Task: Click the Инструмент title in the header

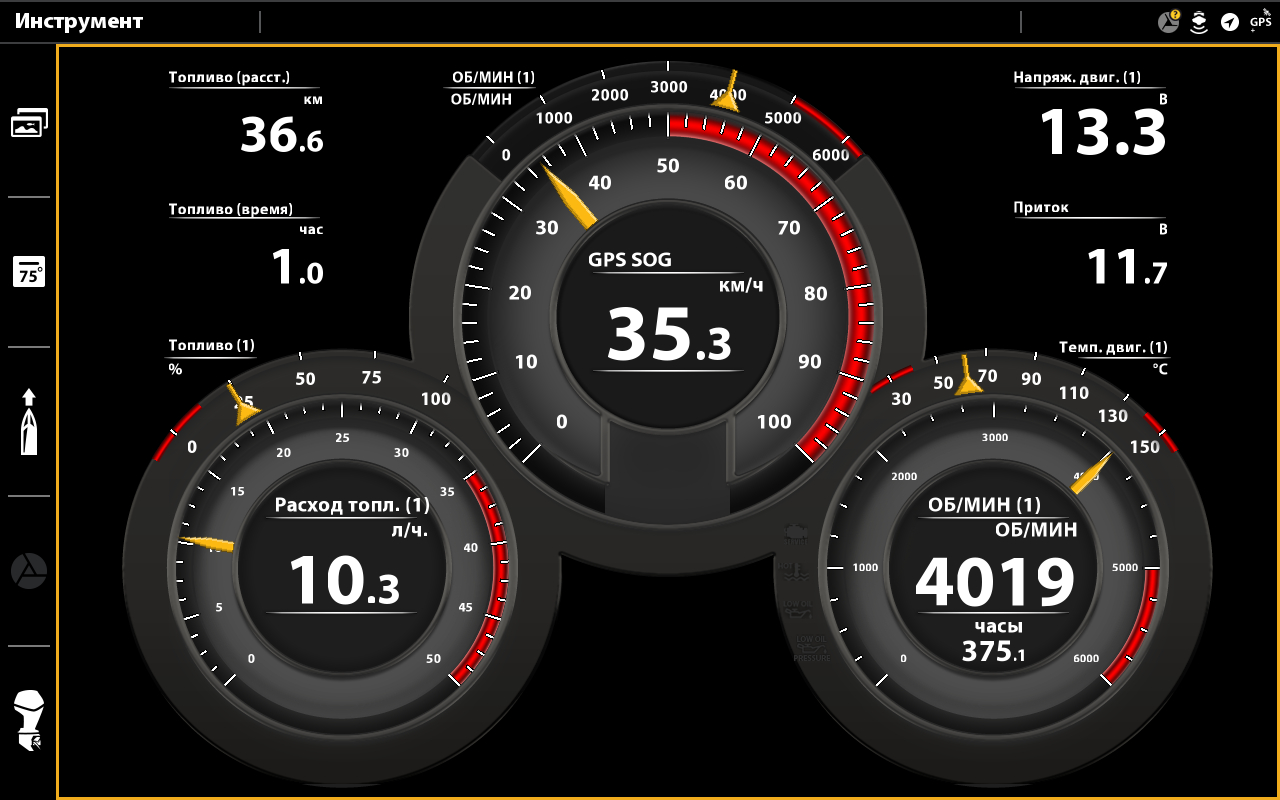Action: tap(79, 22)
